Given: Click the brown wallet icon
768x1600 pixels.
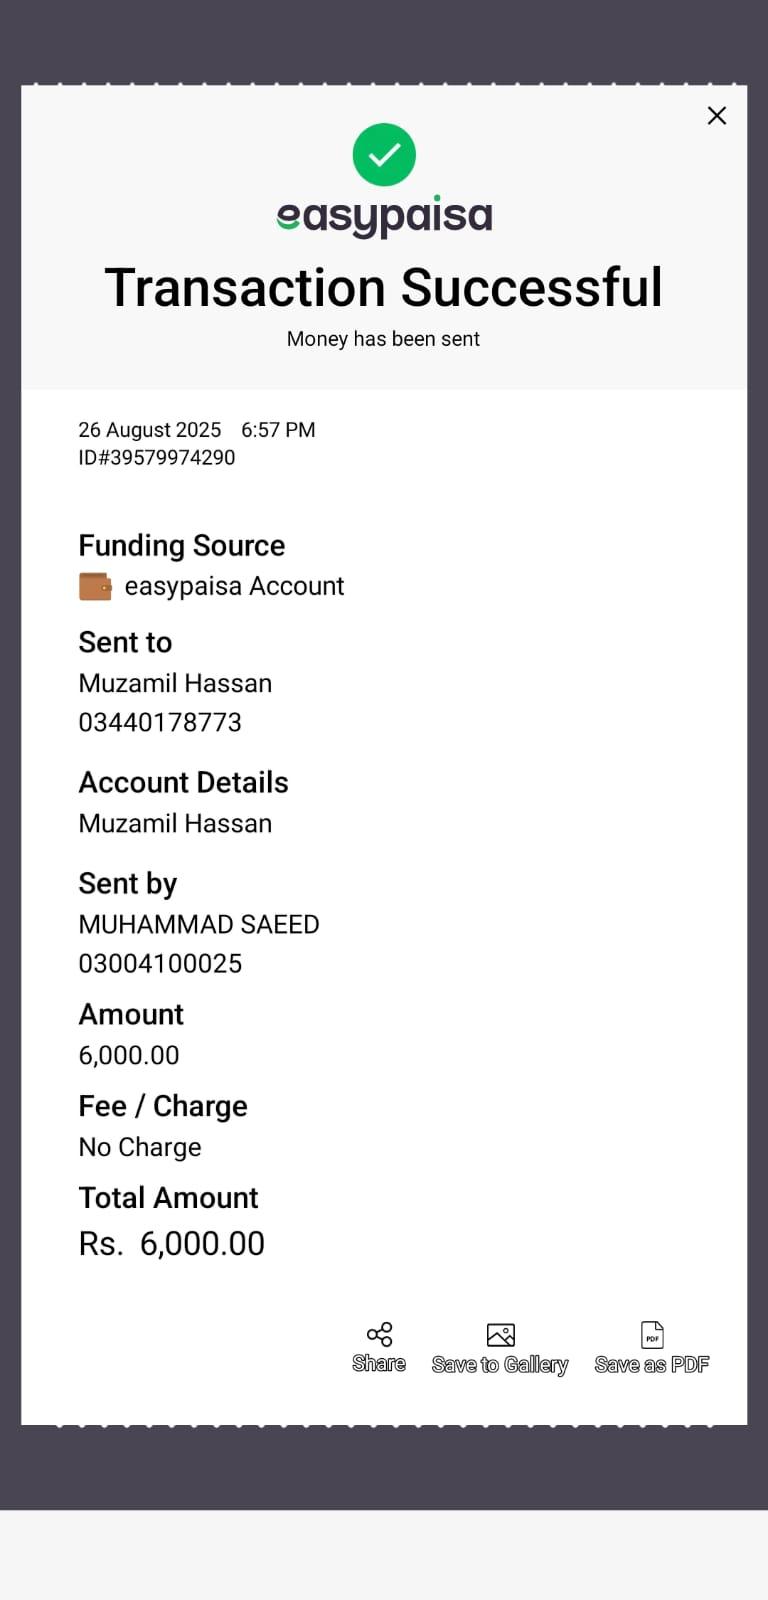Looking at the screenshot, I should coord(95,586).
